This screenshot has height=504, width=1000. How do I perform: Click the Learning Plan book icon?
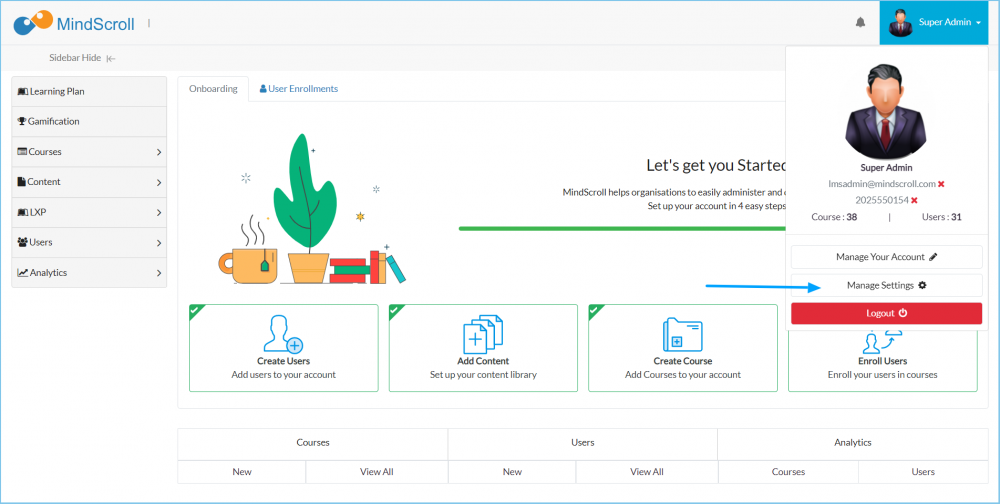click(22, 92)
